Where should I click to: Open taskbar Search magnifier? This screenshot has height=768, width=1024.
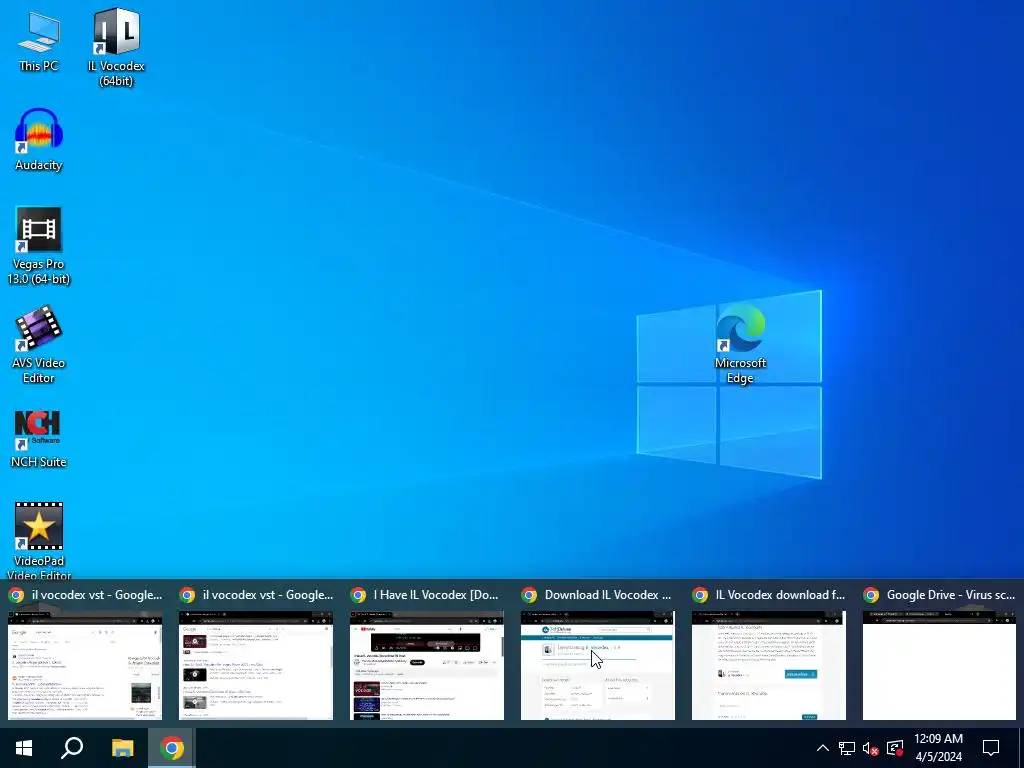(x=72, y=748)
